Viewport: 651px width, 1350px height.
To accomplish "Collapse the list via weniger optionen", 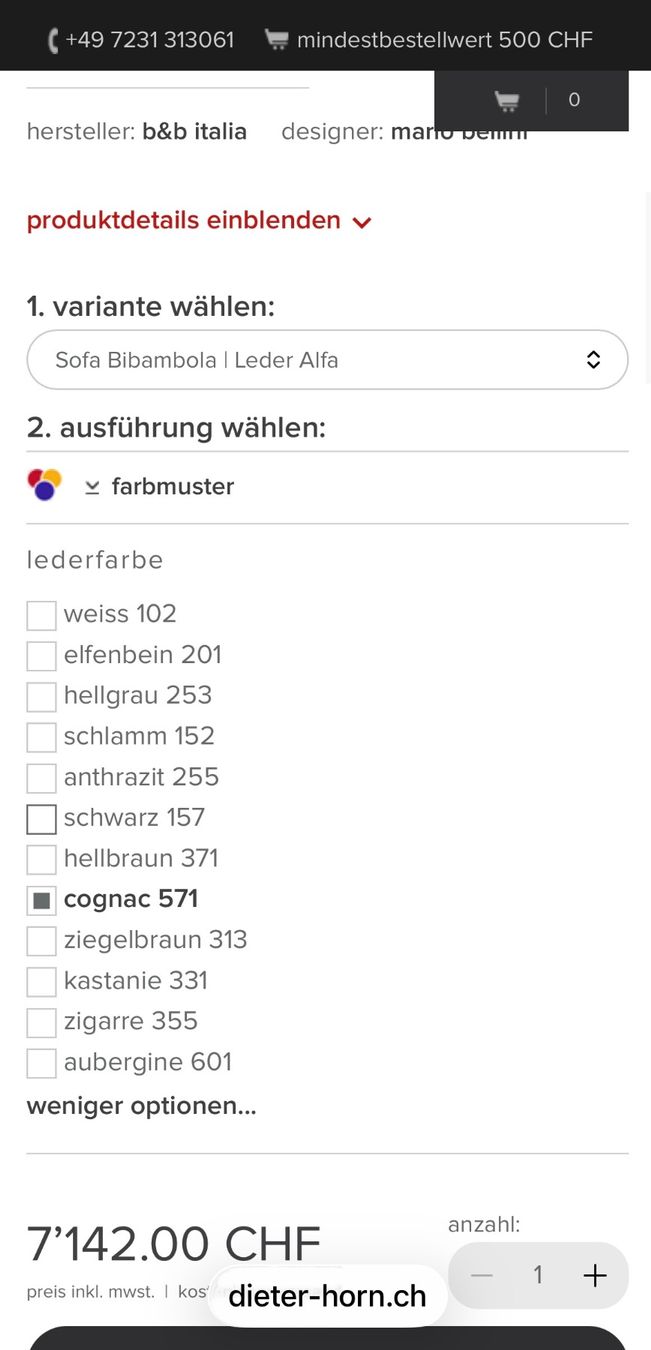I will (x=141, y=1106).
